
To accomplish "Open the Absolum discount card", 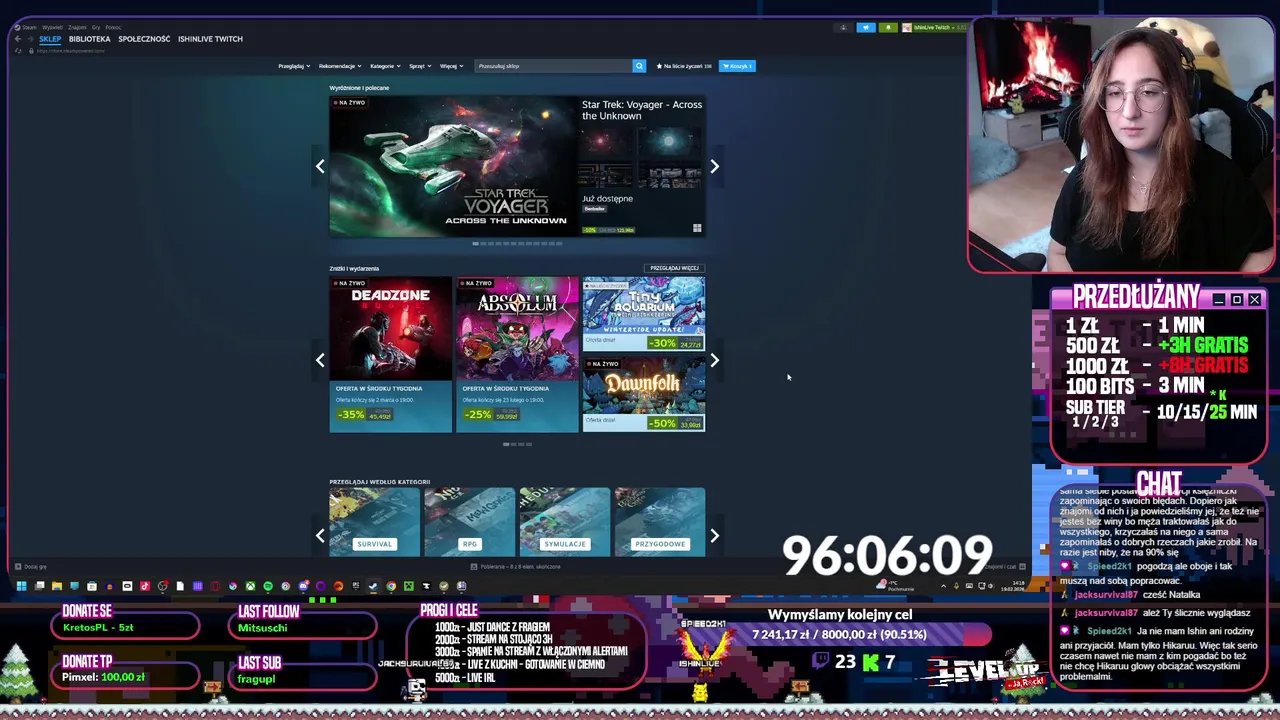I will coord(517,355).
